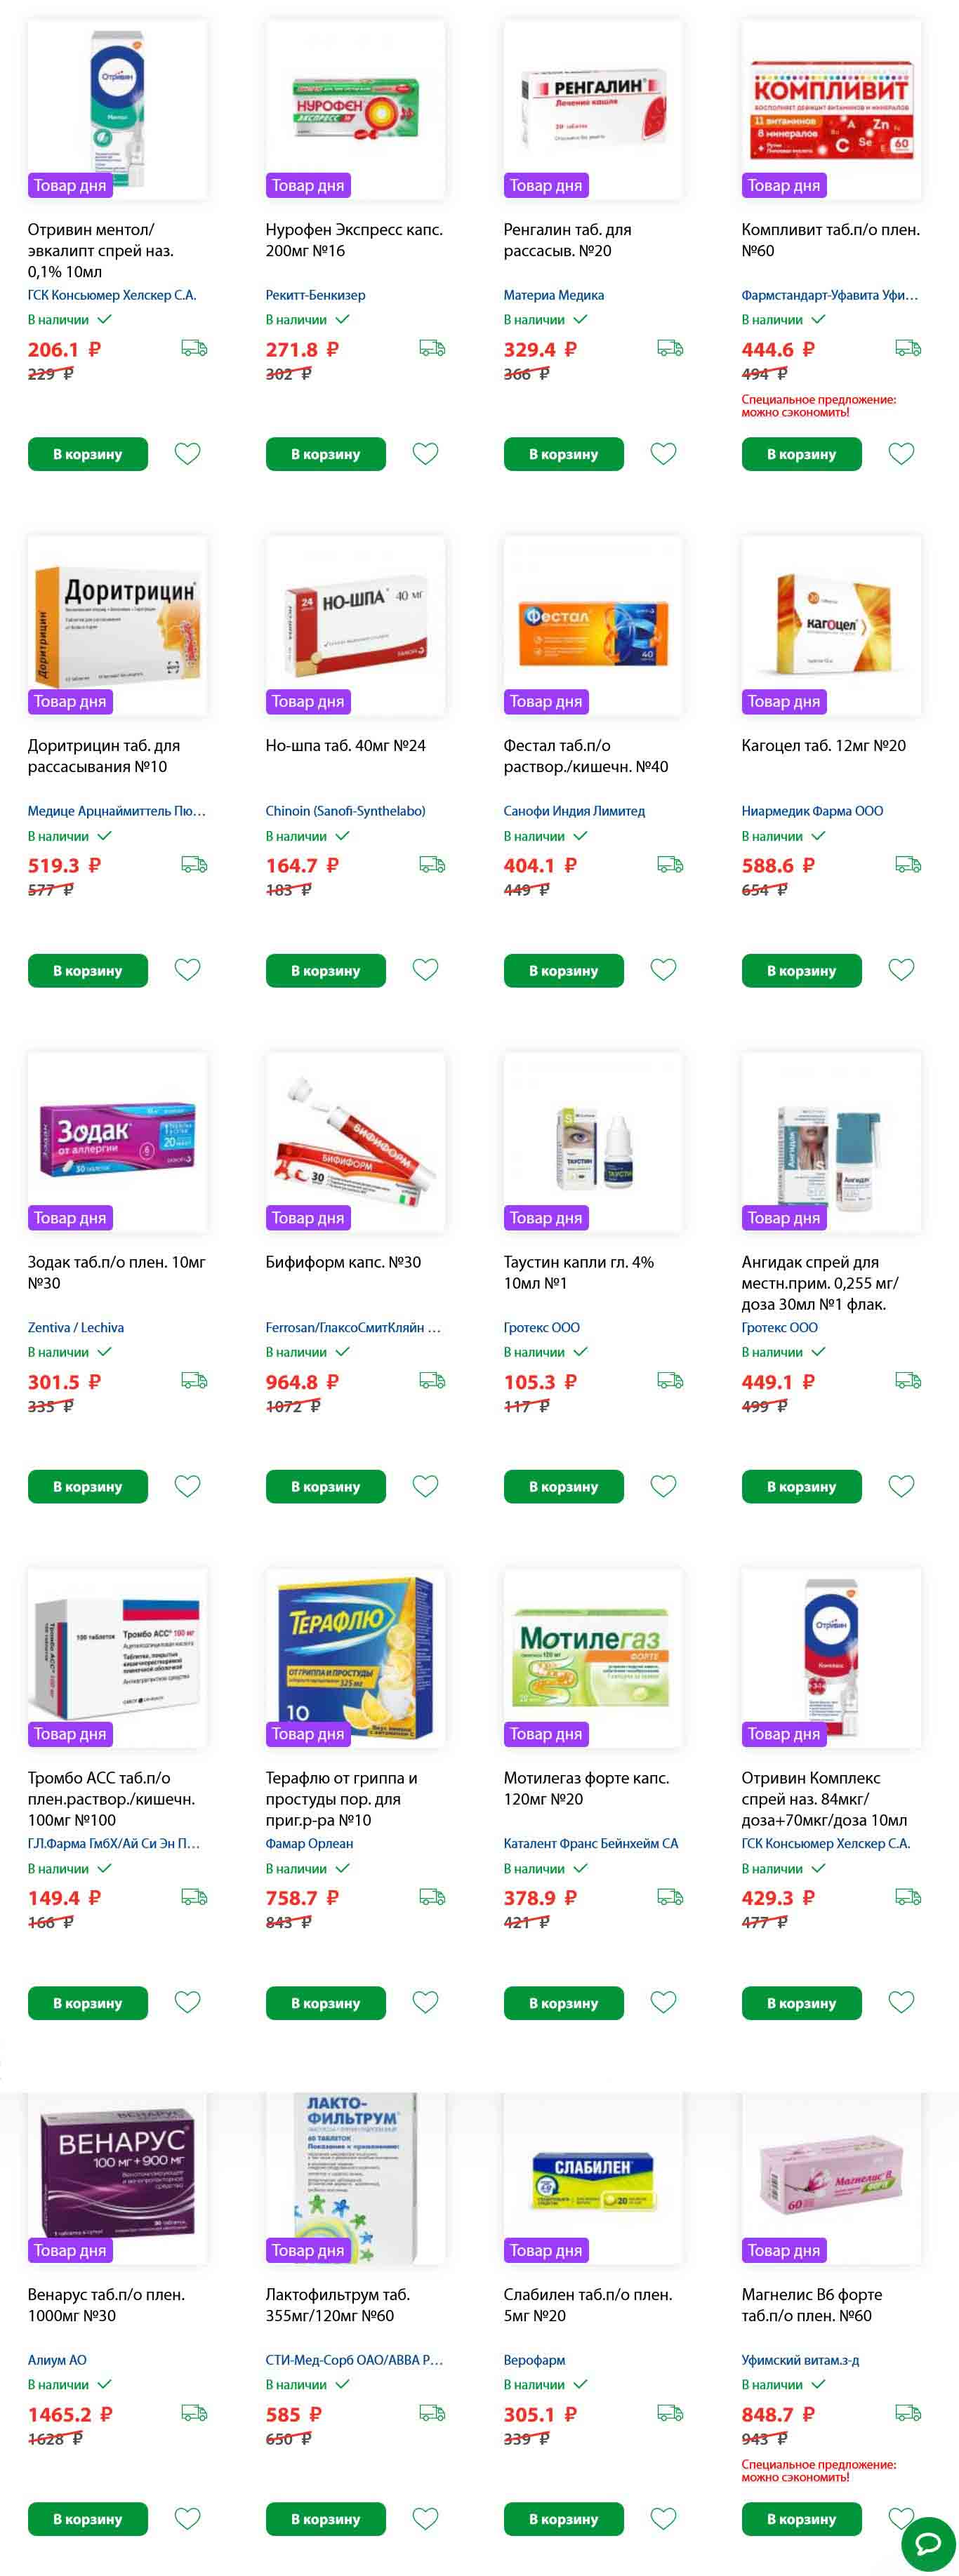Image resolution: width=959 pixels, height=2576 pixels.
Task: Add Отривин ментол spray to favorites with the heart
Action: [x=187, y=454]
